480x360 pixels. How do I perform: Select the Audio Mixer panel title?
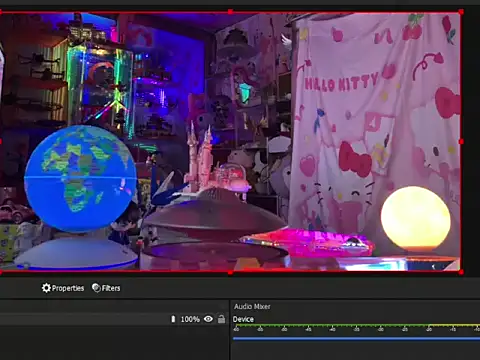252,306
